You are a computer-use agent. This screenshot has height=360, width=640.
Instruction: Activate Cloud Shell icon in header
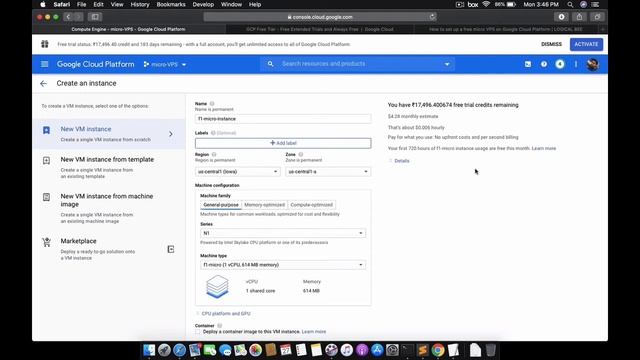pyautogui.click(x=528, y=64)
